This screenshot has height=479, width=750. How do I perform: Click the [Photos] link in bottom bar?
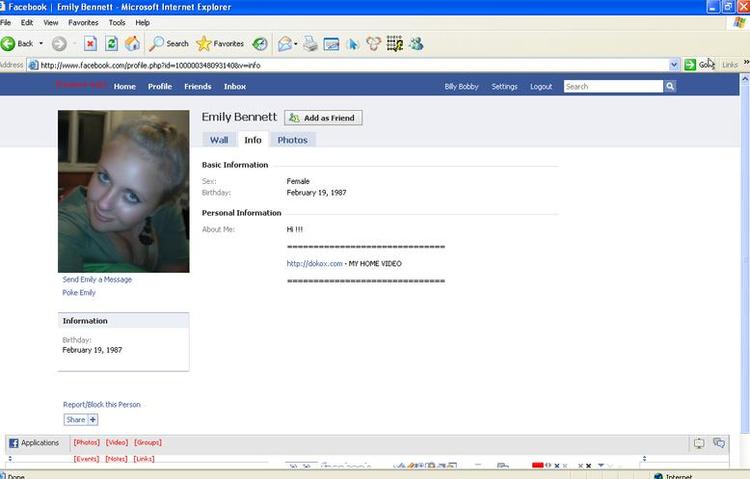87,443
